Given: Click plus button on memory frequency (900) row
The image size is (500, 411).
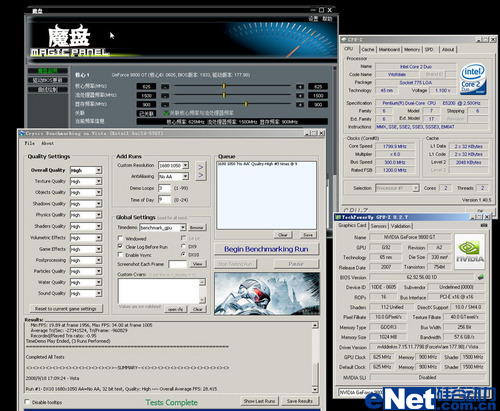Looking at the screenshot, I should (x=300, y=105).
